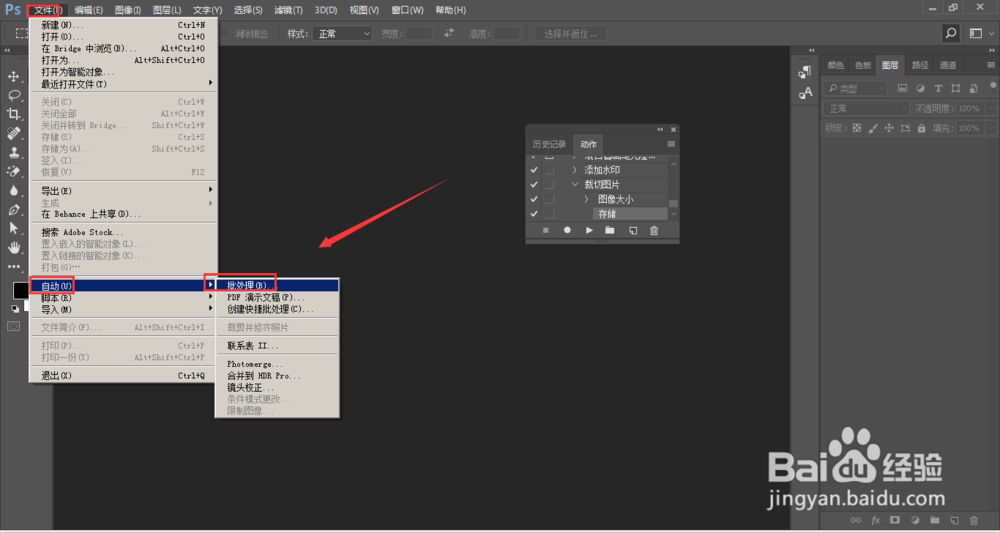Toggle the checkmark for 存储 step

534,214
